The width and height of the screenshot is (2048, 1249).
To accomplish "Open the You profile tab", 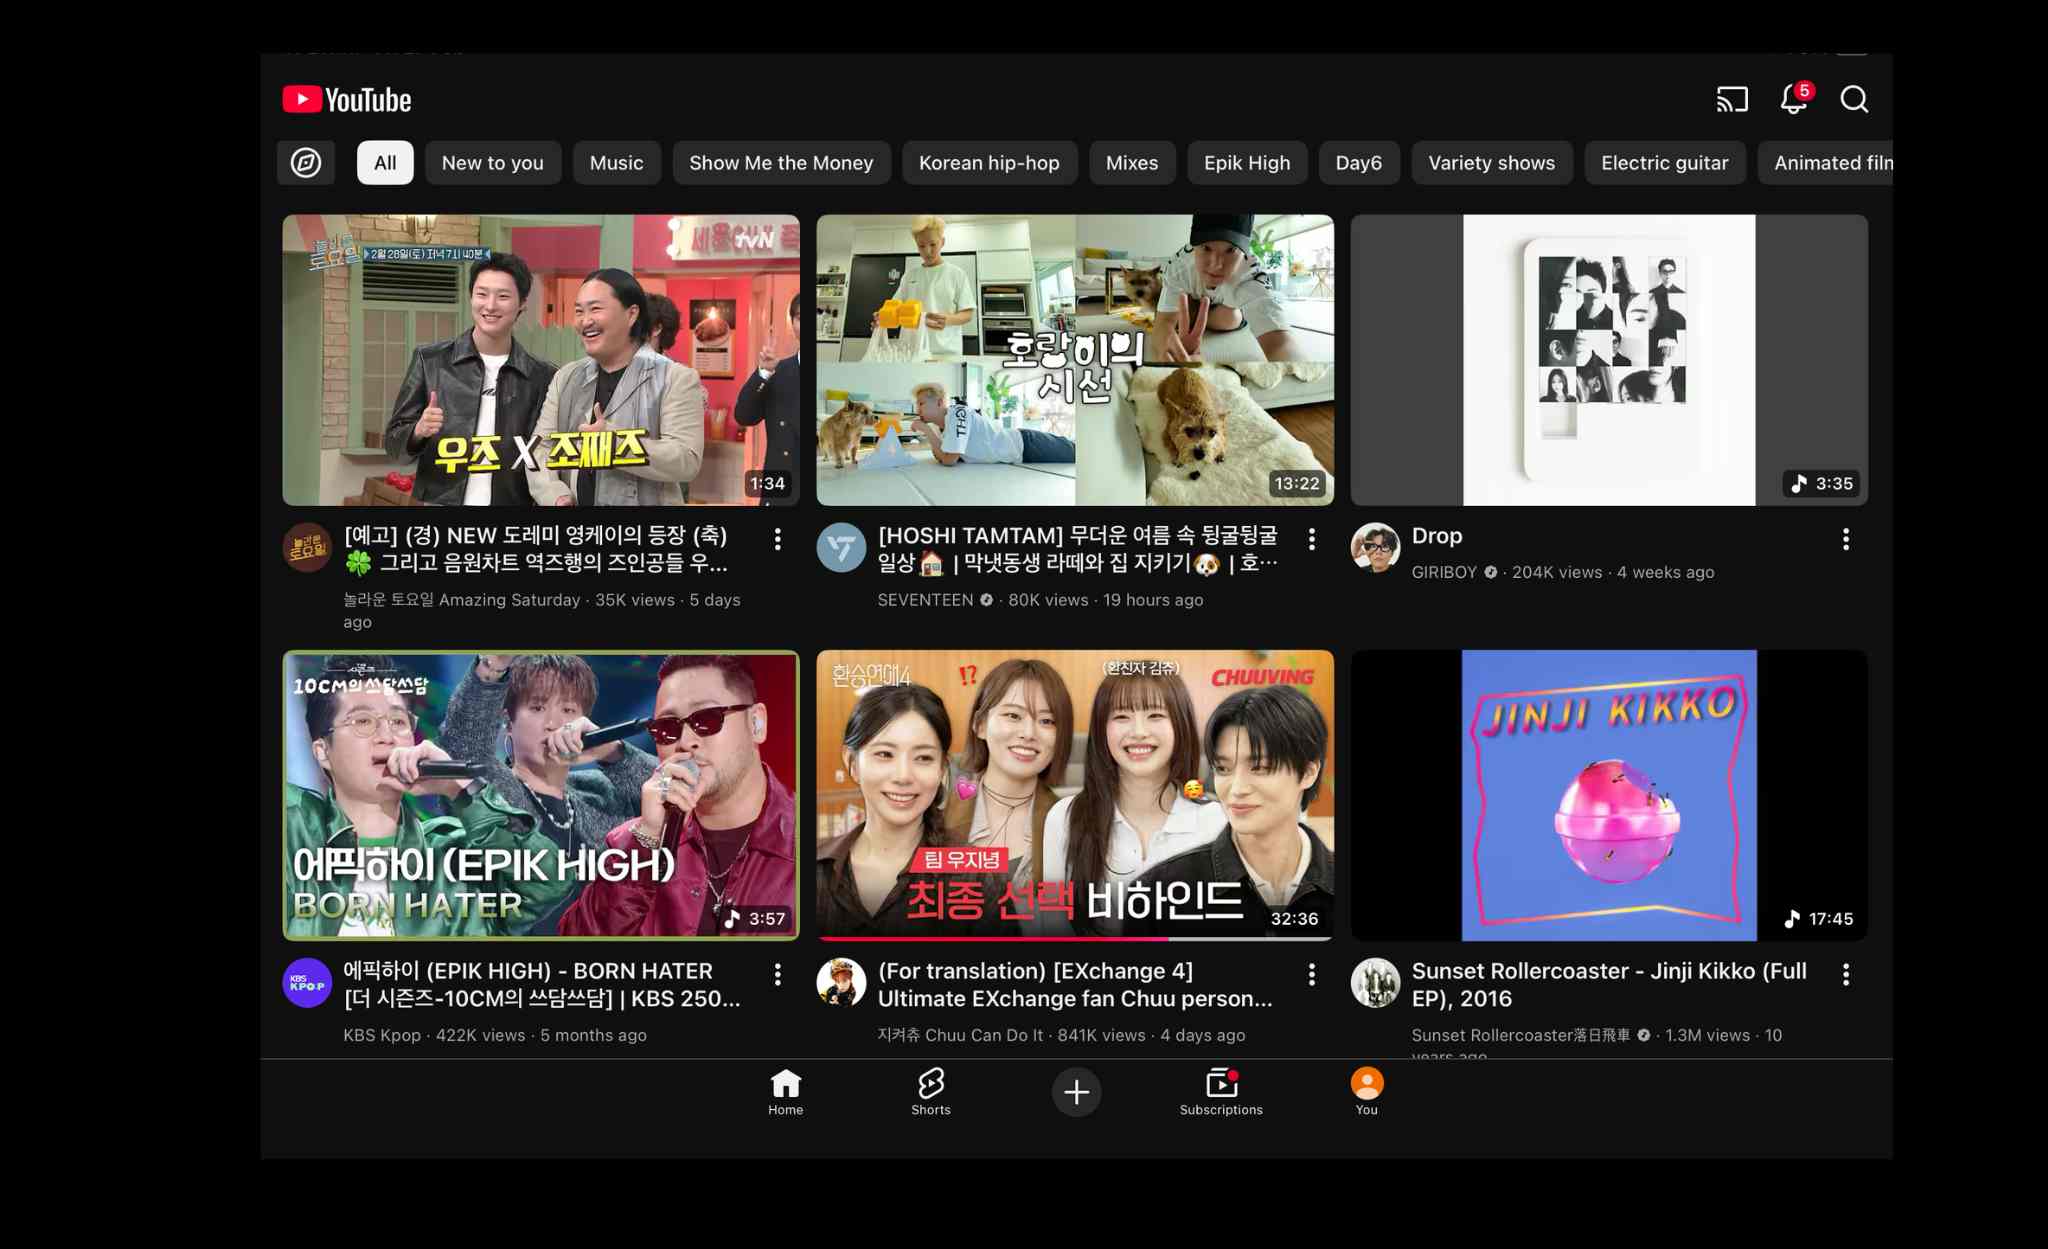I will coord(1366,1091).
